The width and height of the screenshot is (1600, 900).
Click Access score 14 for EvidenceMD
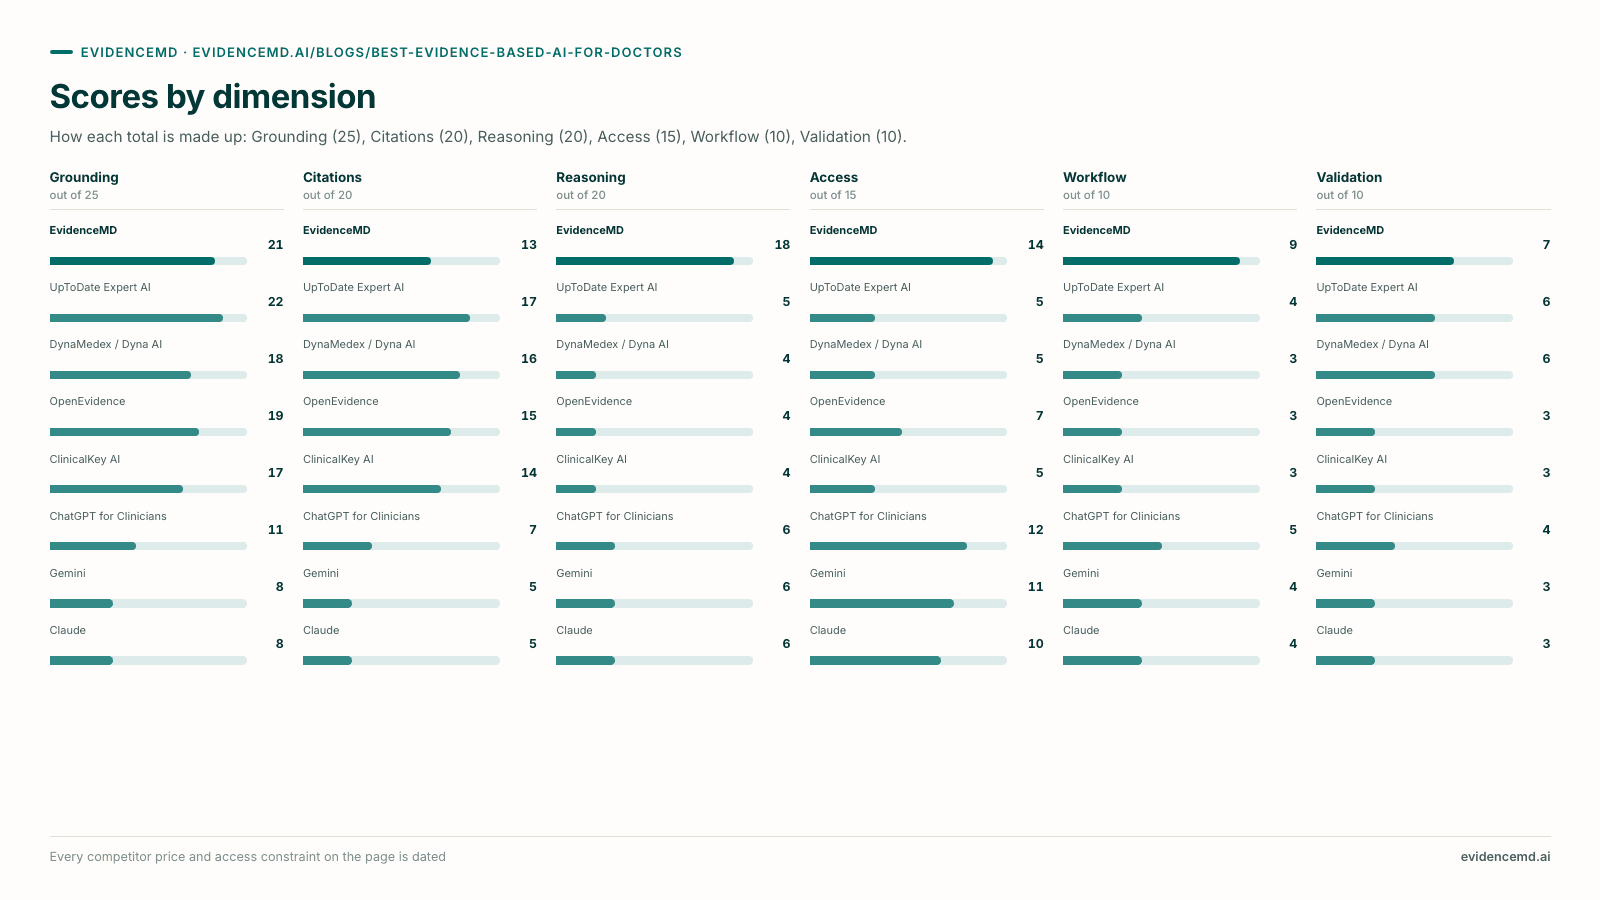point(1035,245)
